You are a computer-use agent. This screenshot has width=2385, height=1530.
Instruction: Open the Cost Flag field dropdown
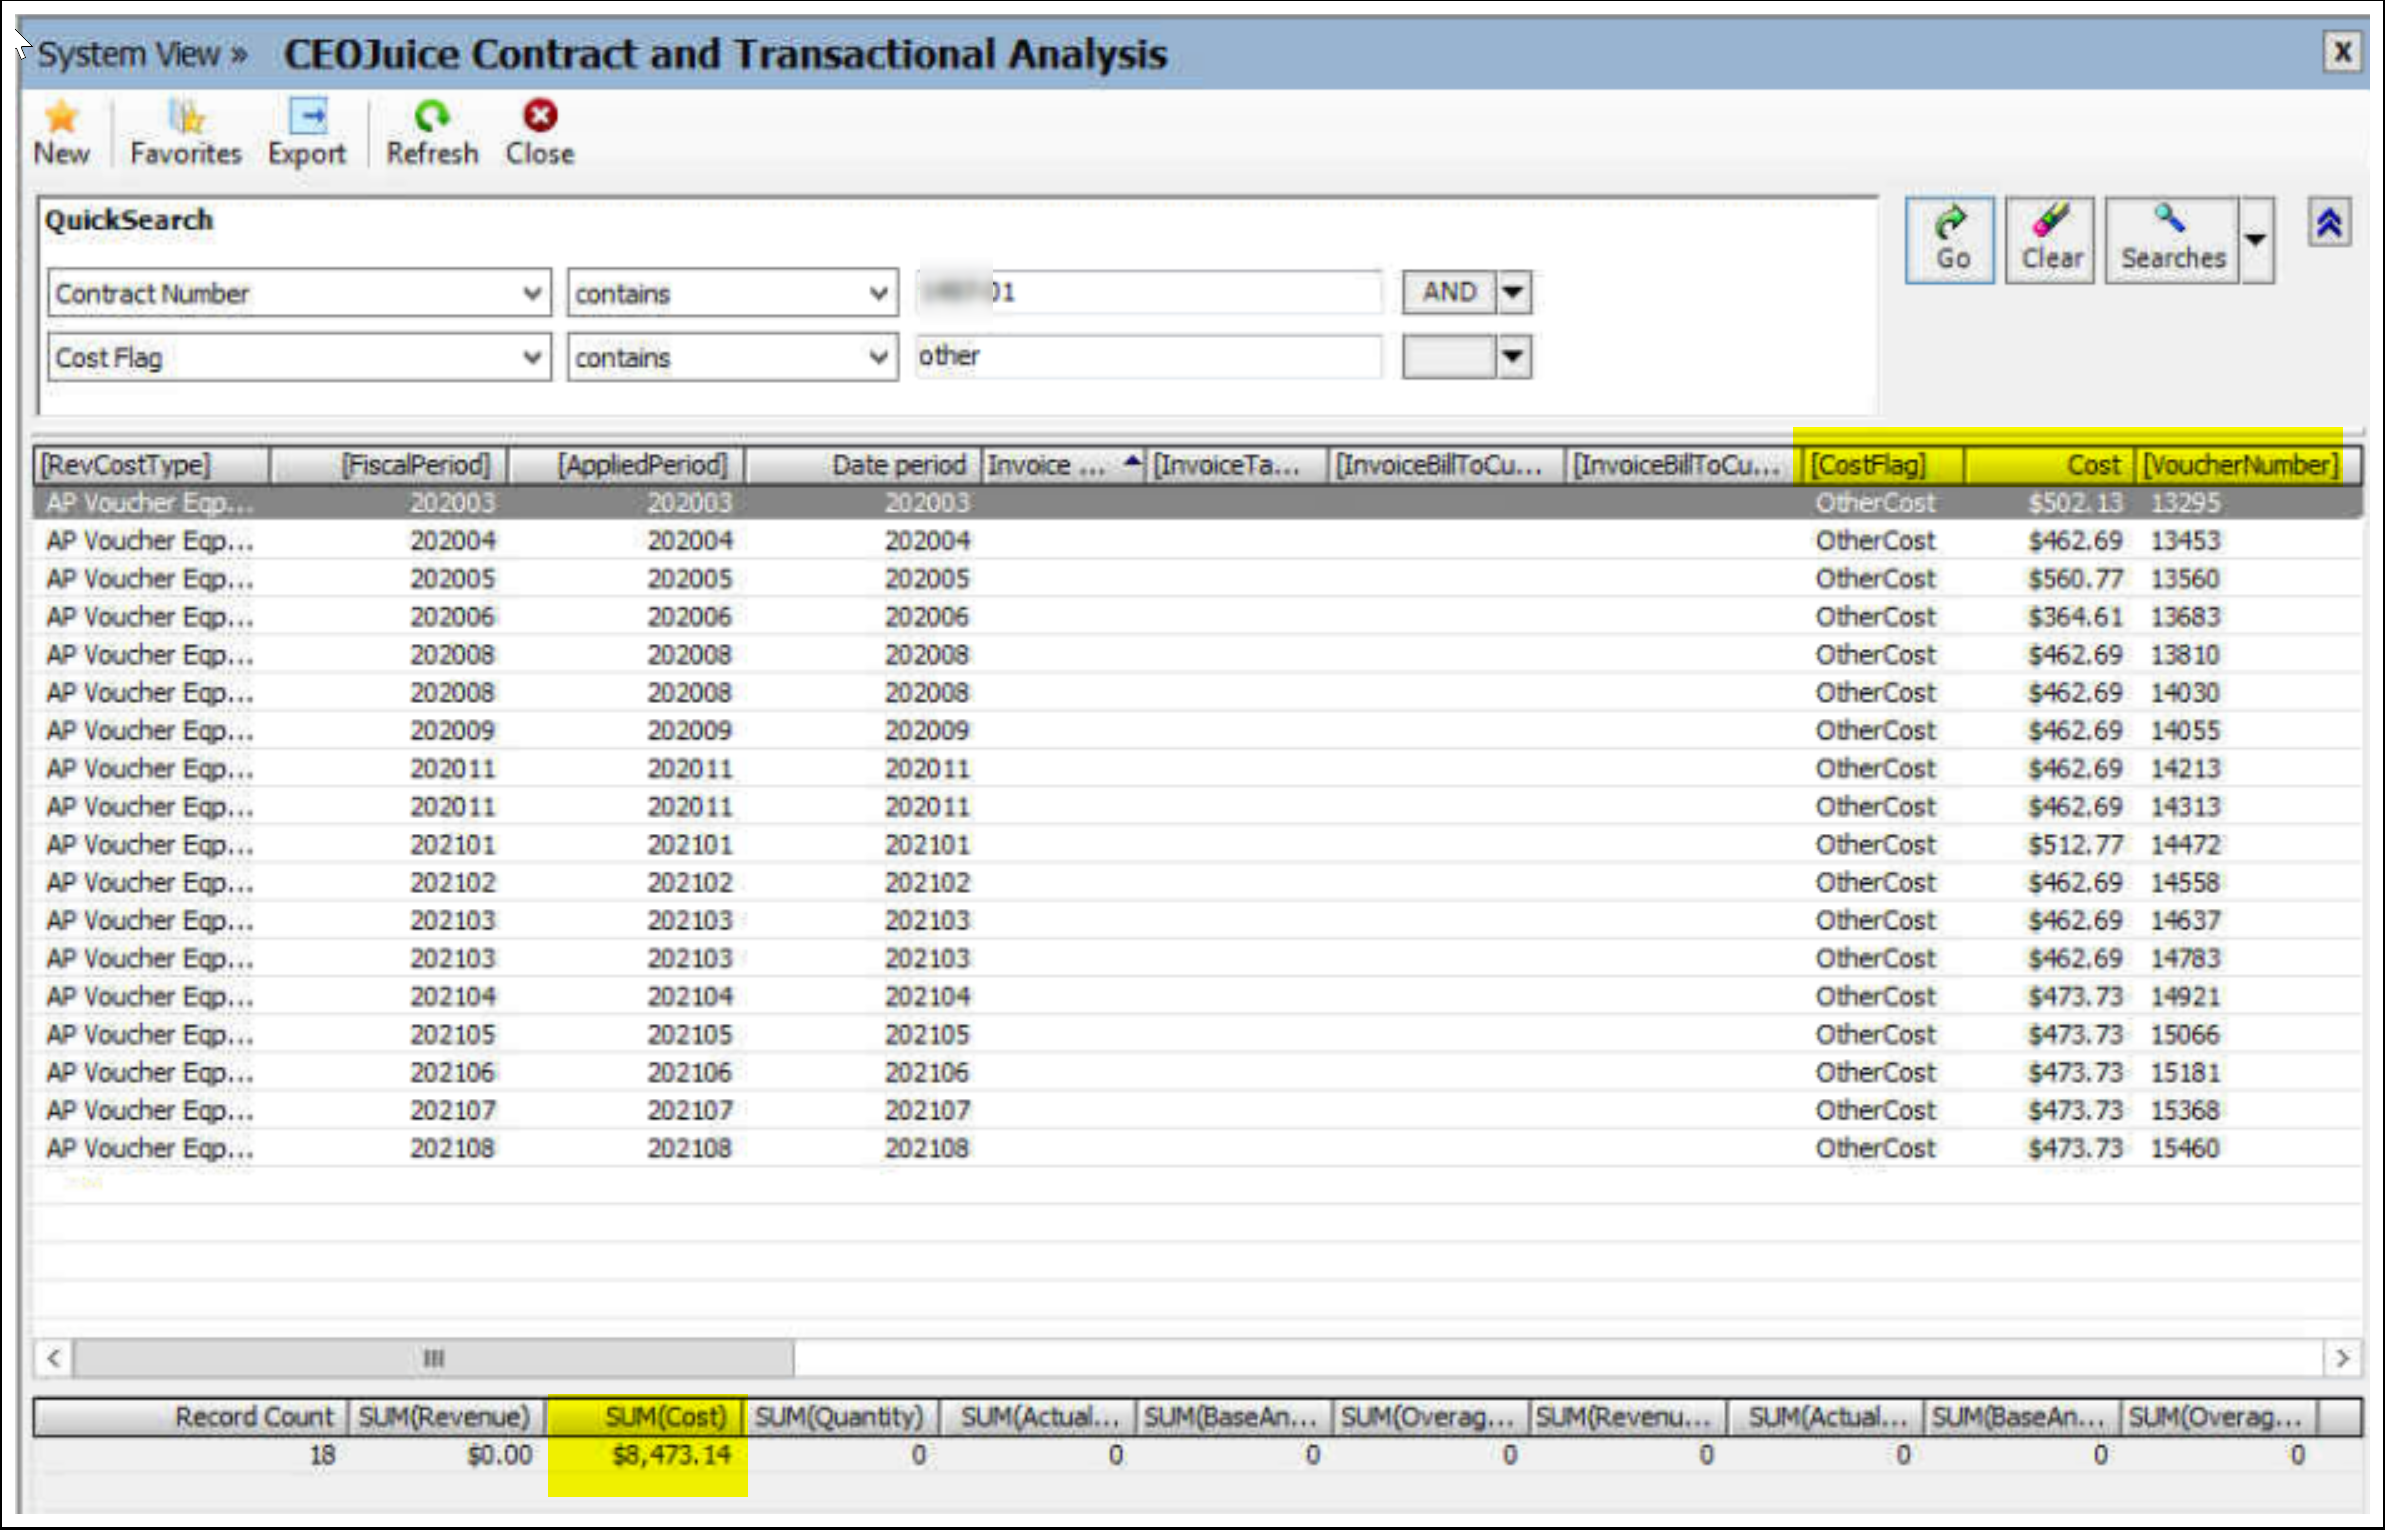pos(532,357)
